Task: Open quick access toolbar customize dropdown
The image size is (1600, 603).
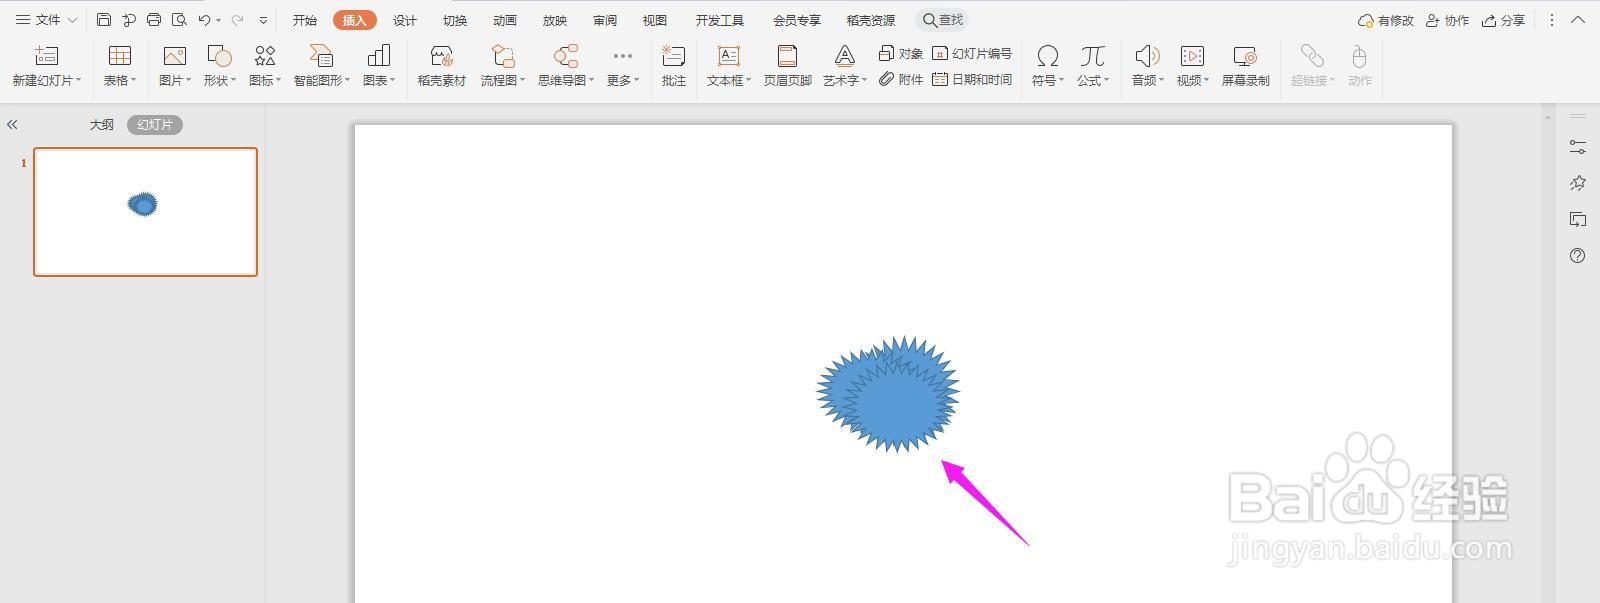Action: tap(263, 20)
